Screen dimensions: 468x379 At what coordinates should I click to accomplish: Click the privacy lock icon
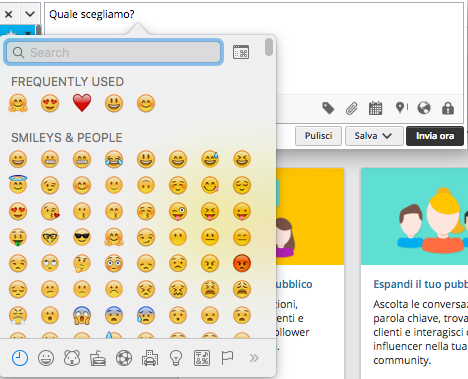(x=448, y=108)
